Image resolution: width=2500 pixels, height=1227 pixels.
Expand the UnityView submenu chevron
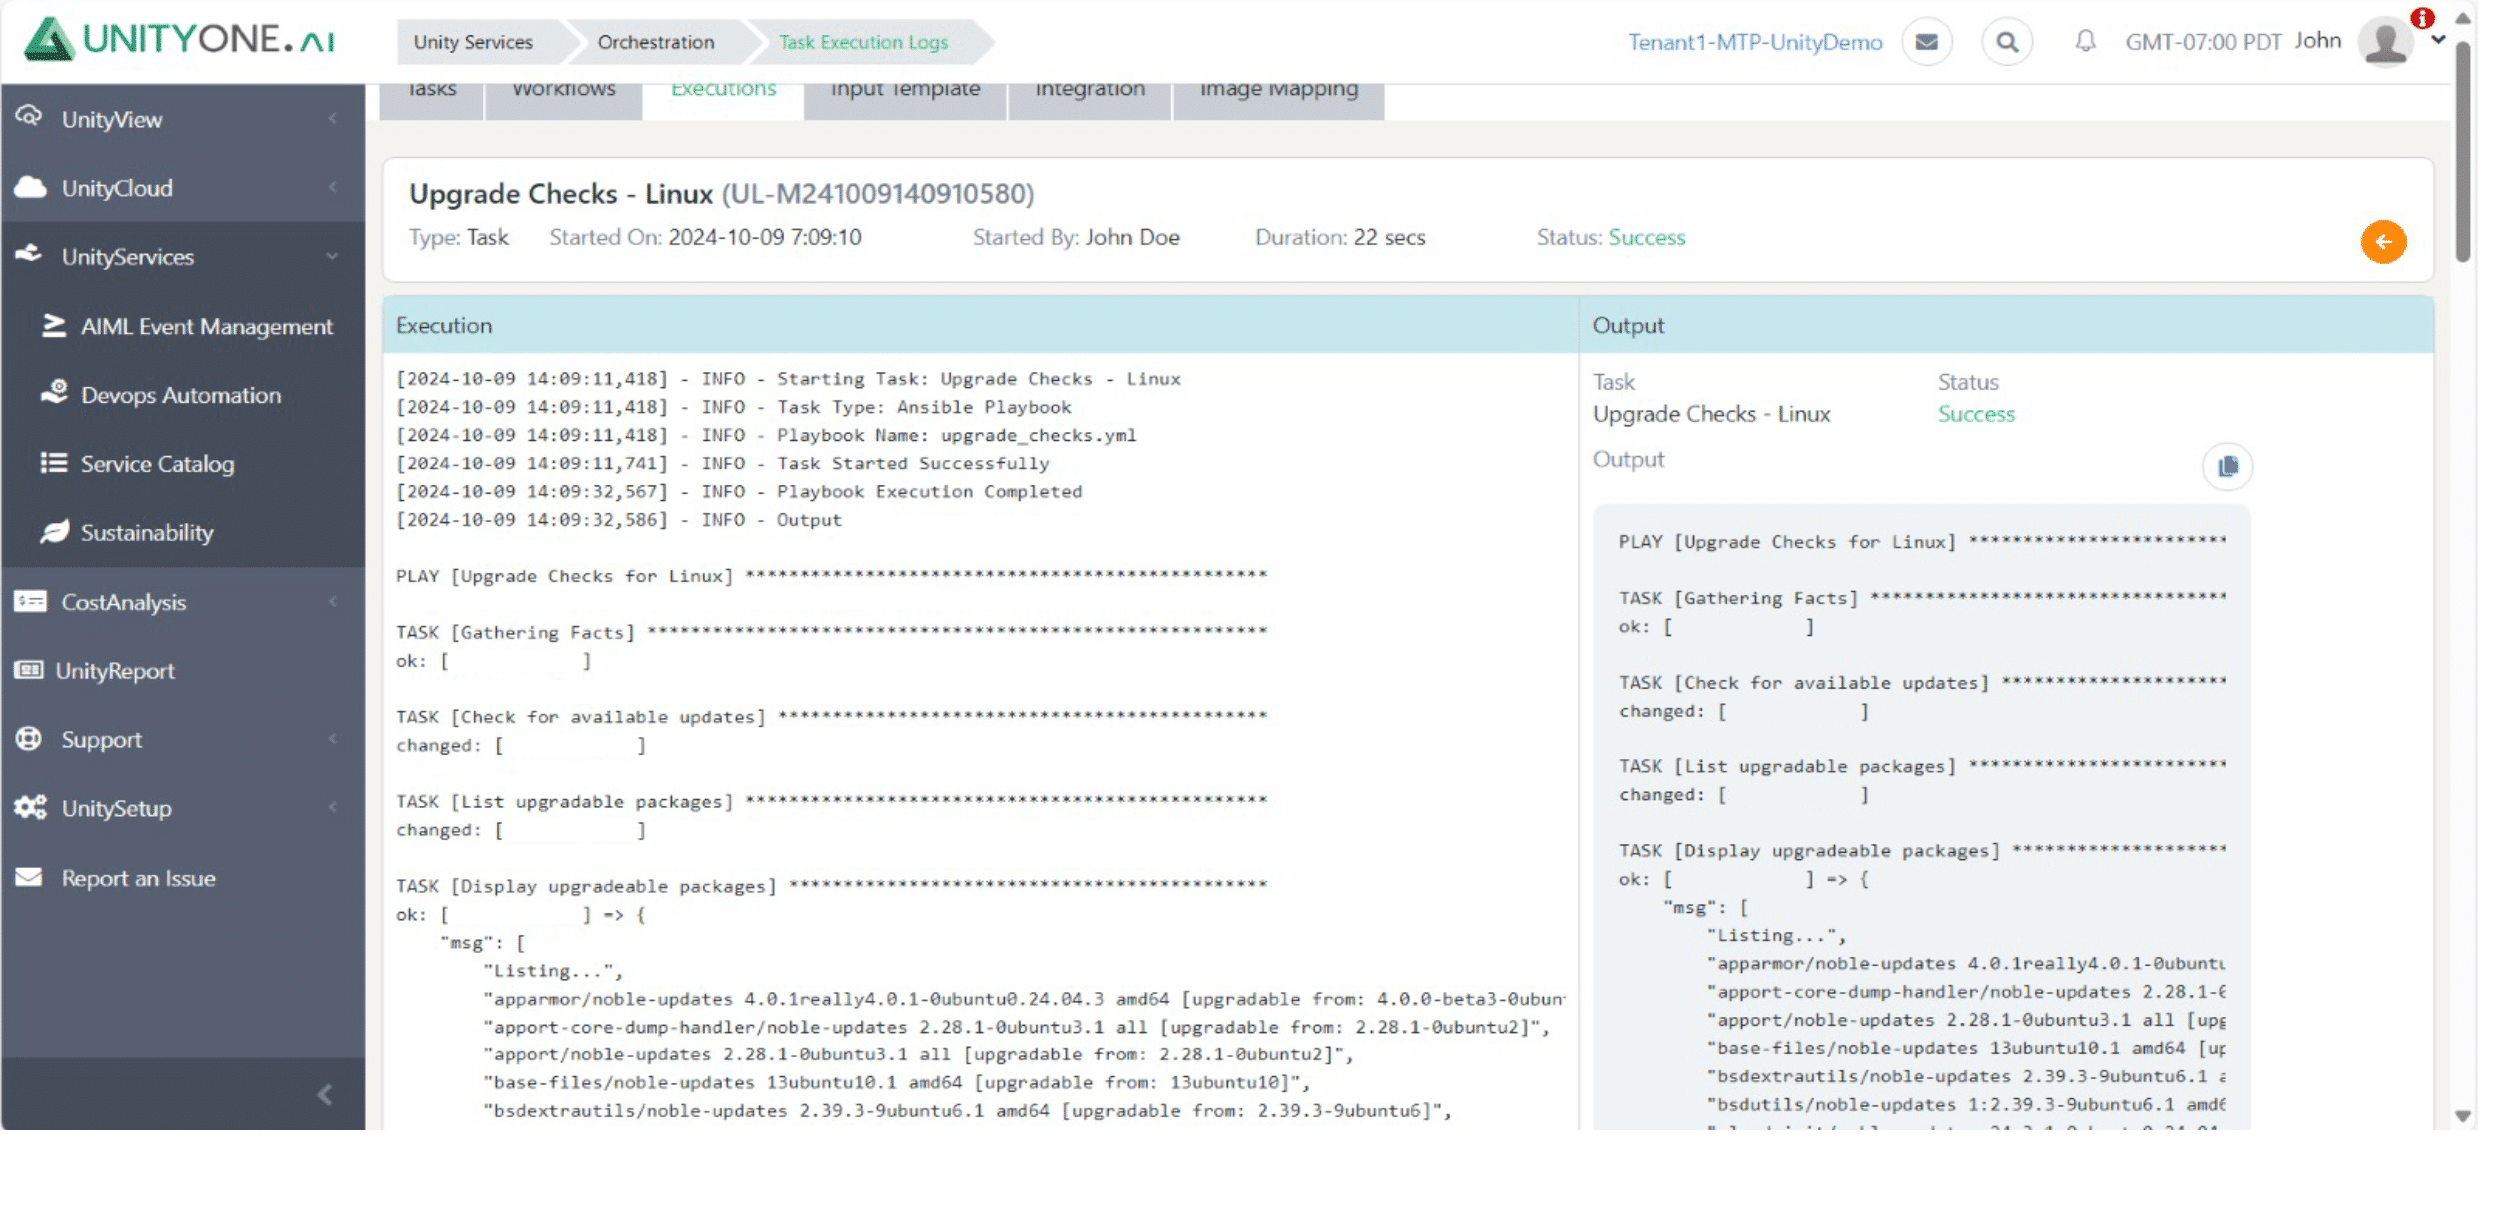point(332,119)
